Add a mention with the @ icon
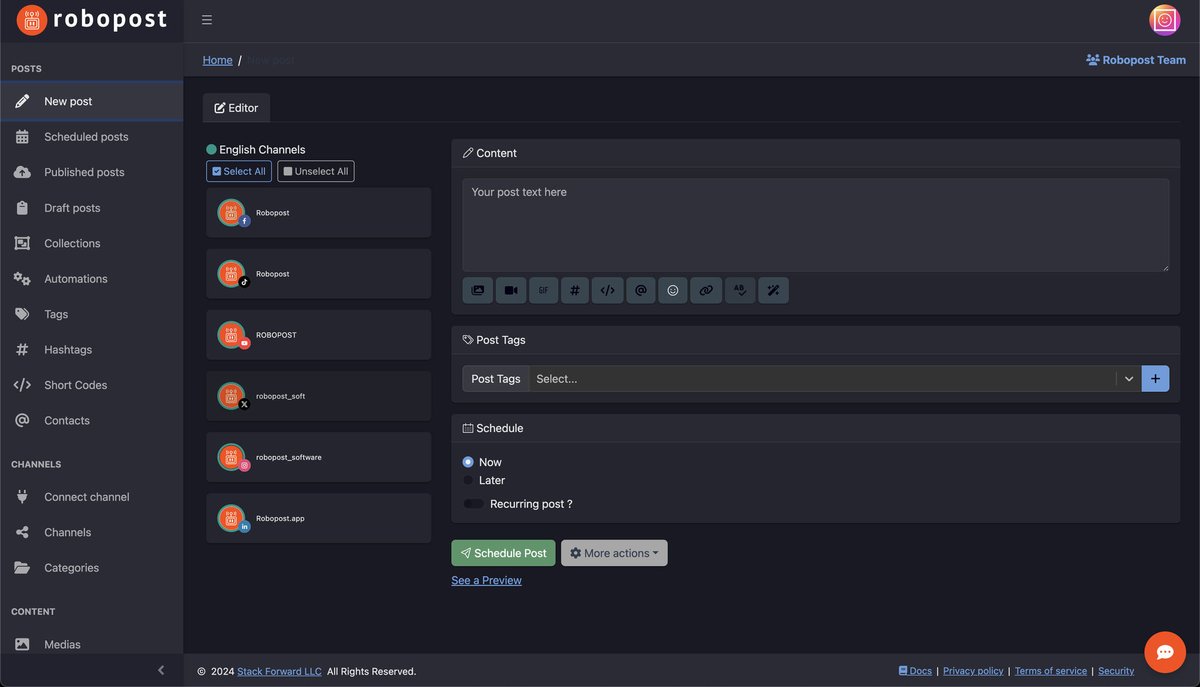 pyautogui.click(x=640, y=289)
